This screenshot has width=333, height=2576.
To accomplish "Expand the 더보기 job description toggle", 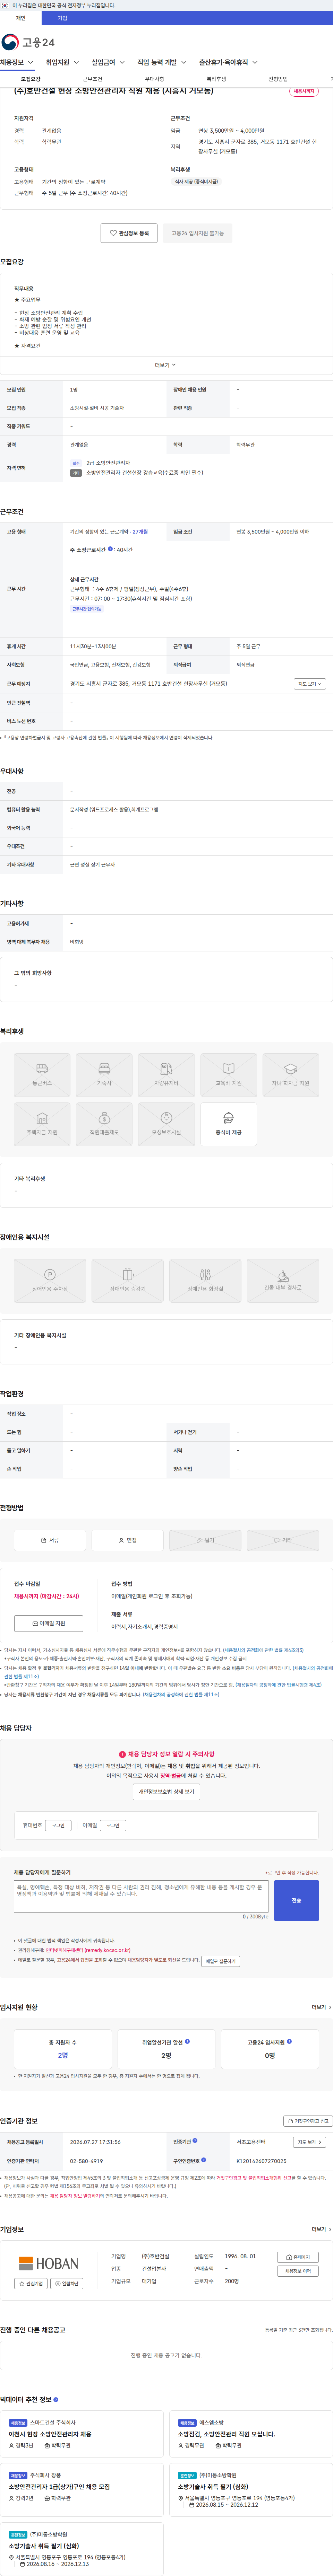I will (x=166, y=365).
